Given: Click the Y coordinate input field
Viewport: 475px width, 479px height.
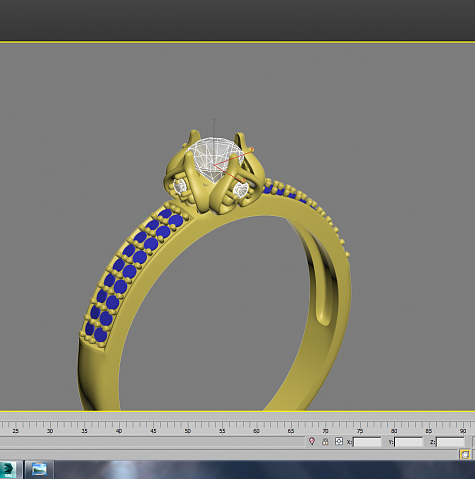Looking at the screenshot, I should point(409,442).
